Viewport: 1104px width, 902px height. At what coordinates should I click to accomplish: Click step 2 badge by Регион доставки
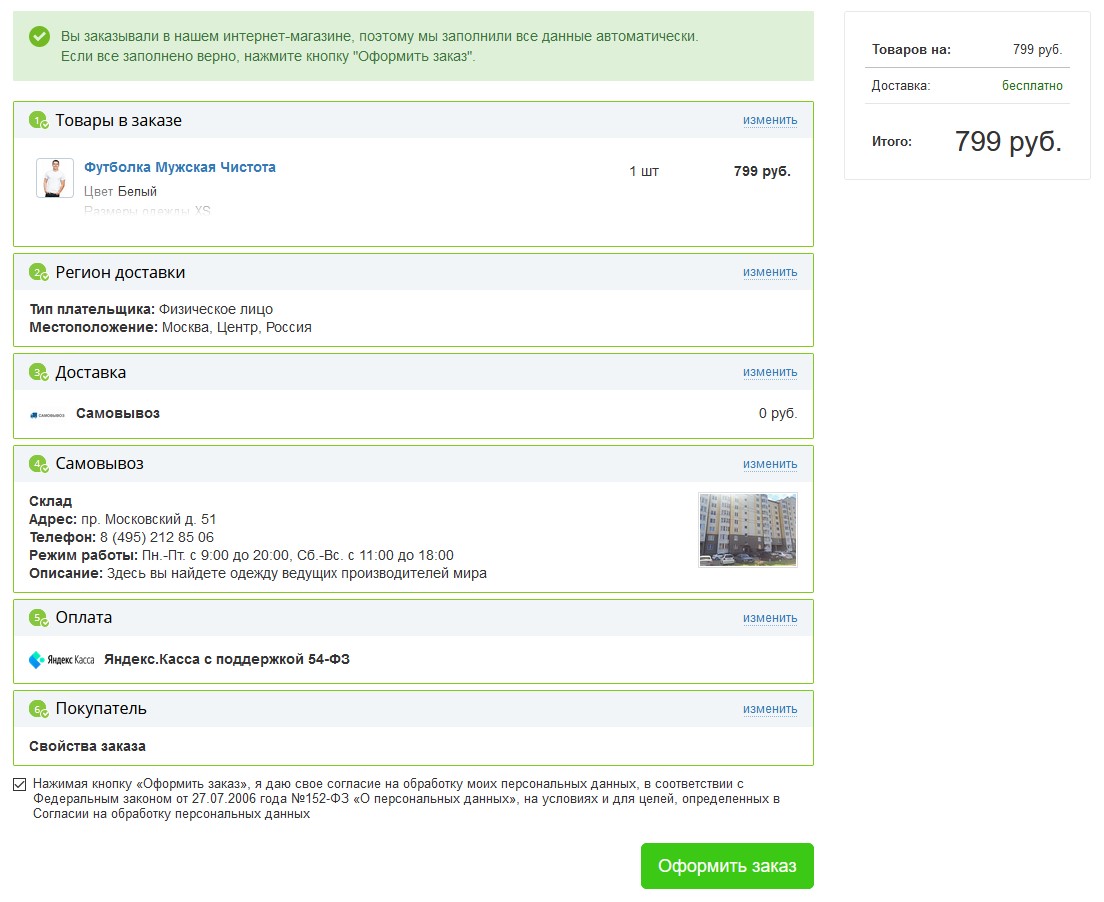coord(39,273)
